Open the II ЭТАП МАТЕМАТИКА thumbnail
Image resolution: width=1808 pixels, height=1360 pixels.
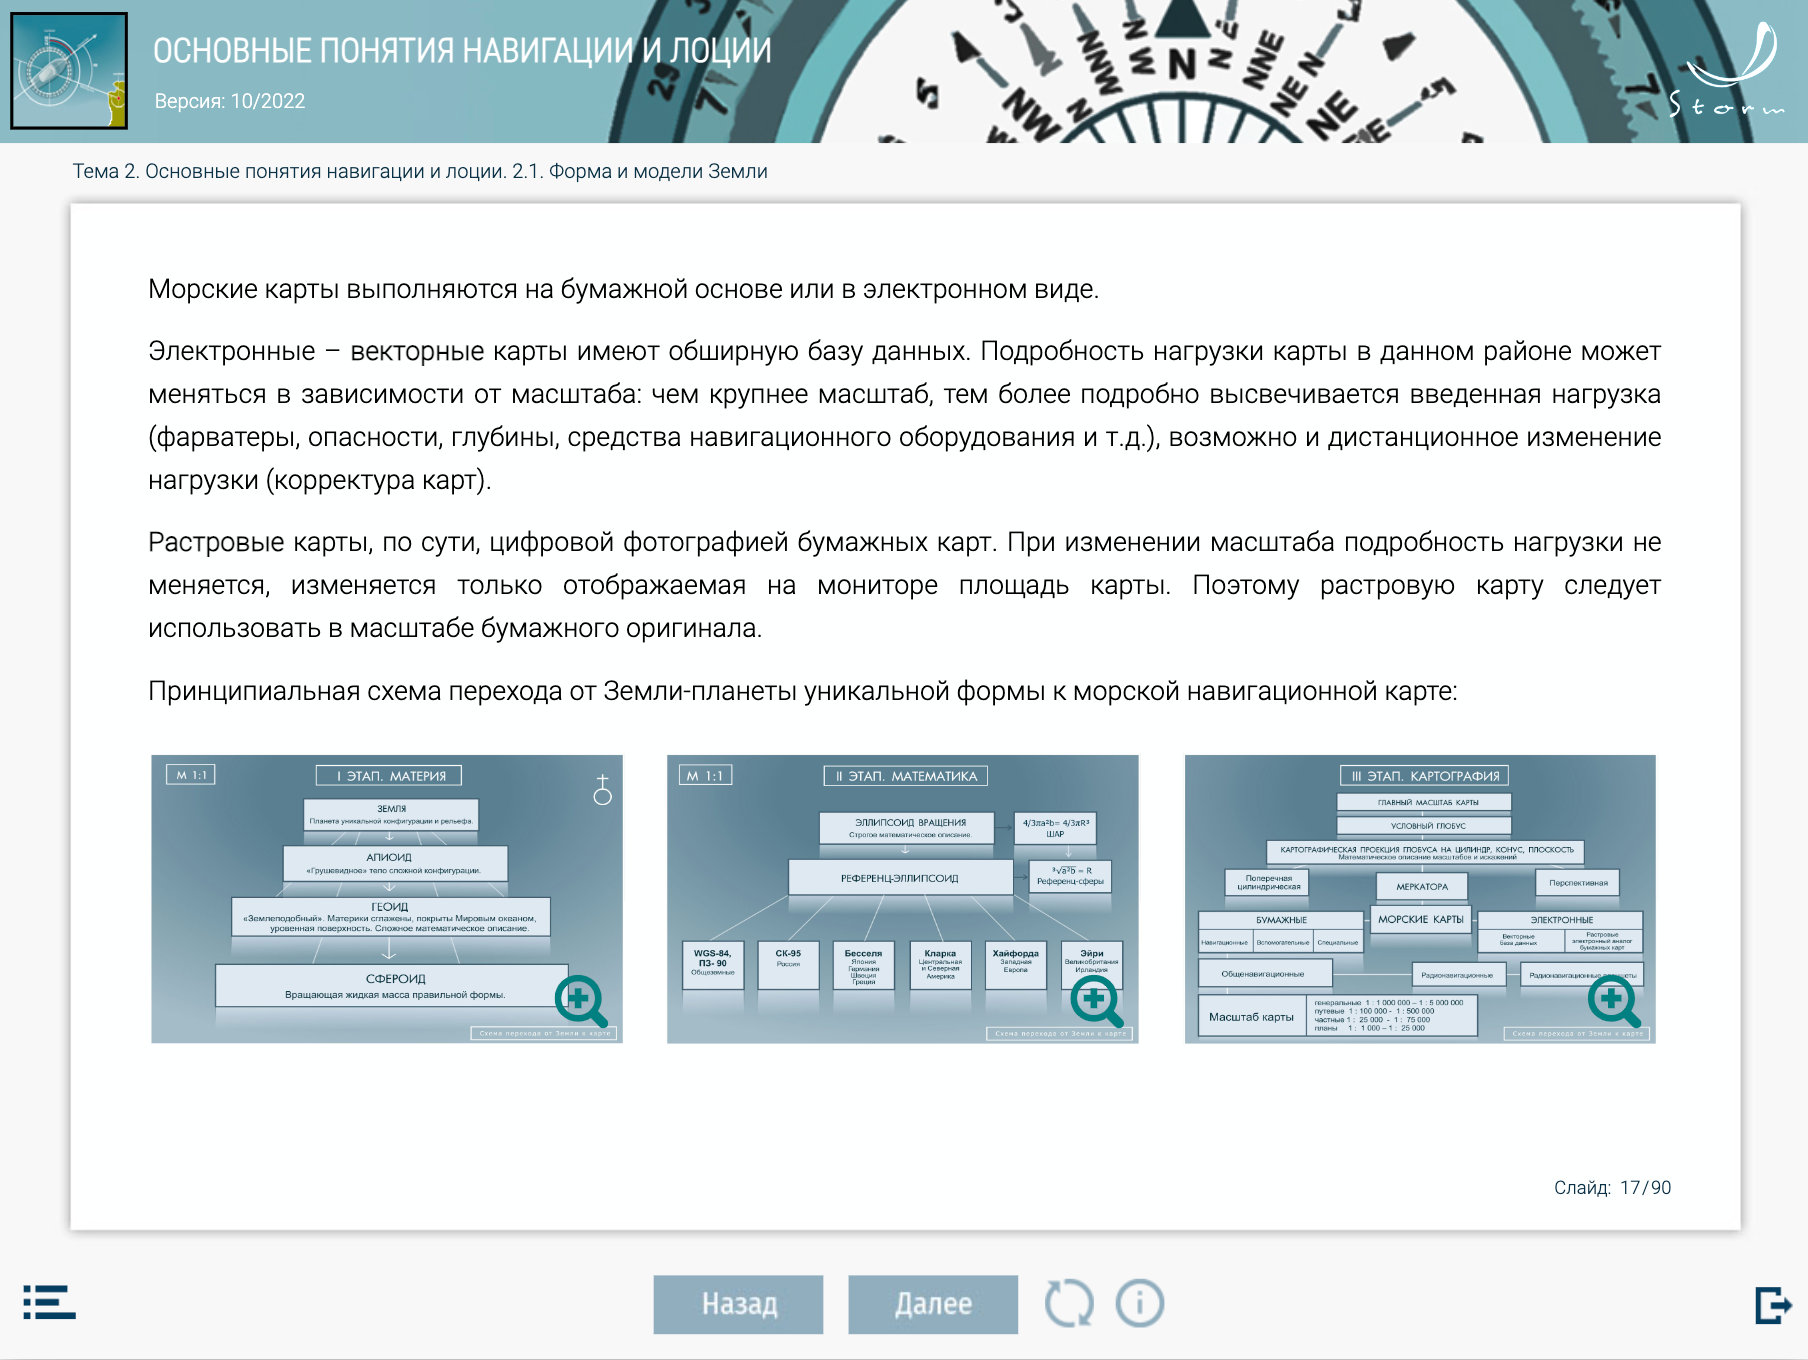tap(903, 899)
